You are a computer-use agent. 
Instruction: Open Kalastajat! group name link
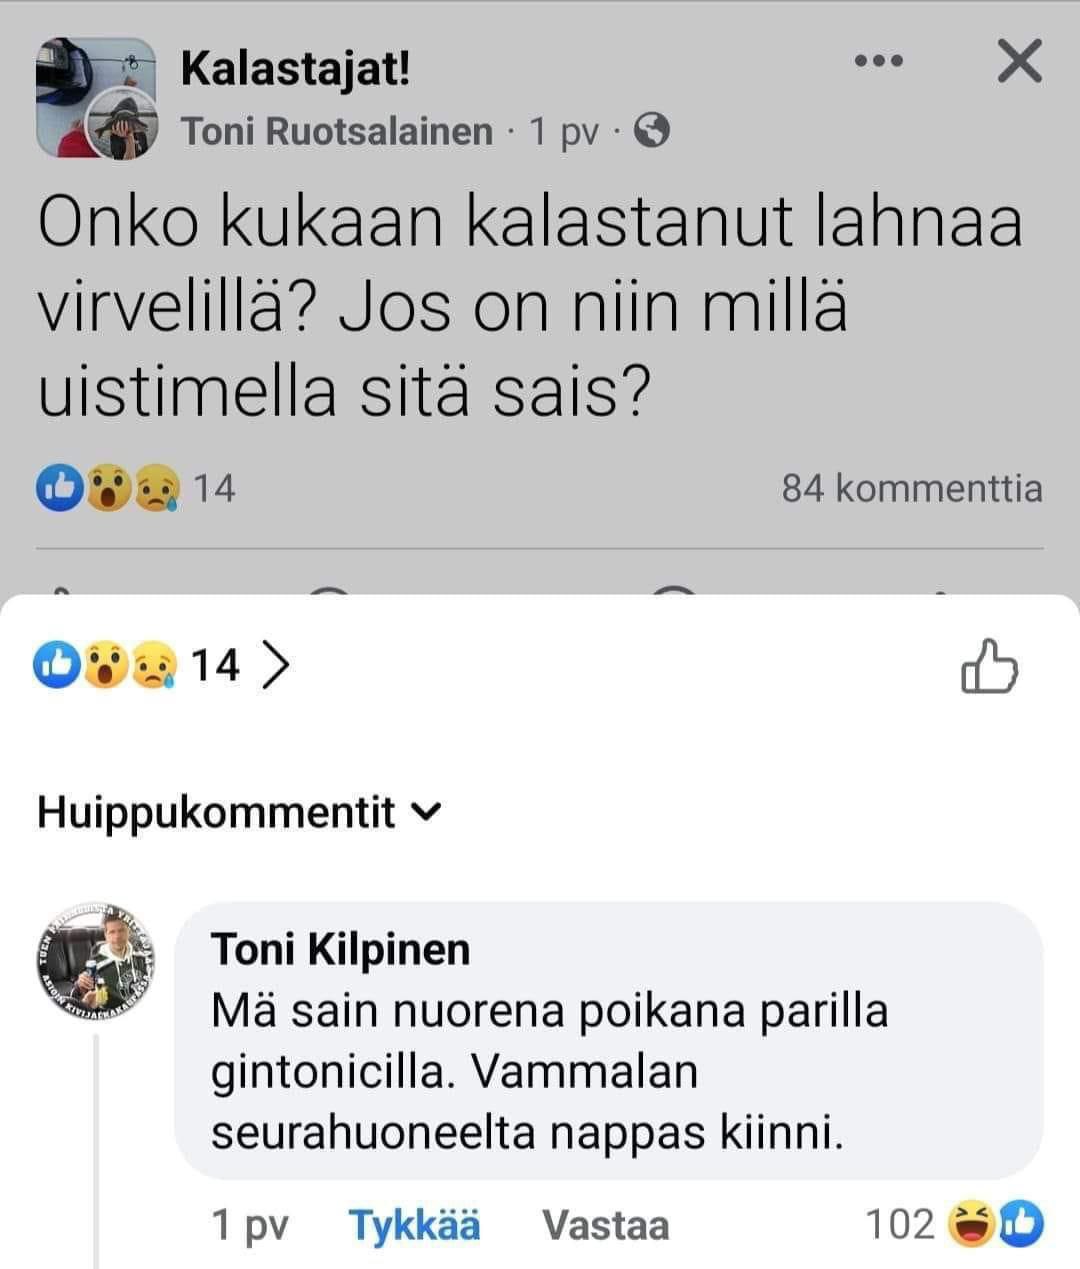pos(295,68)
